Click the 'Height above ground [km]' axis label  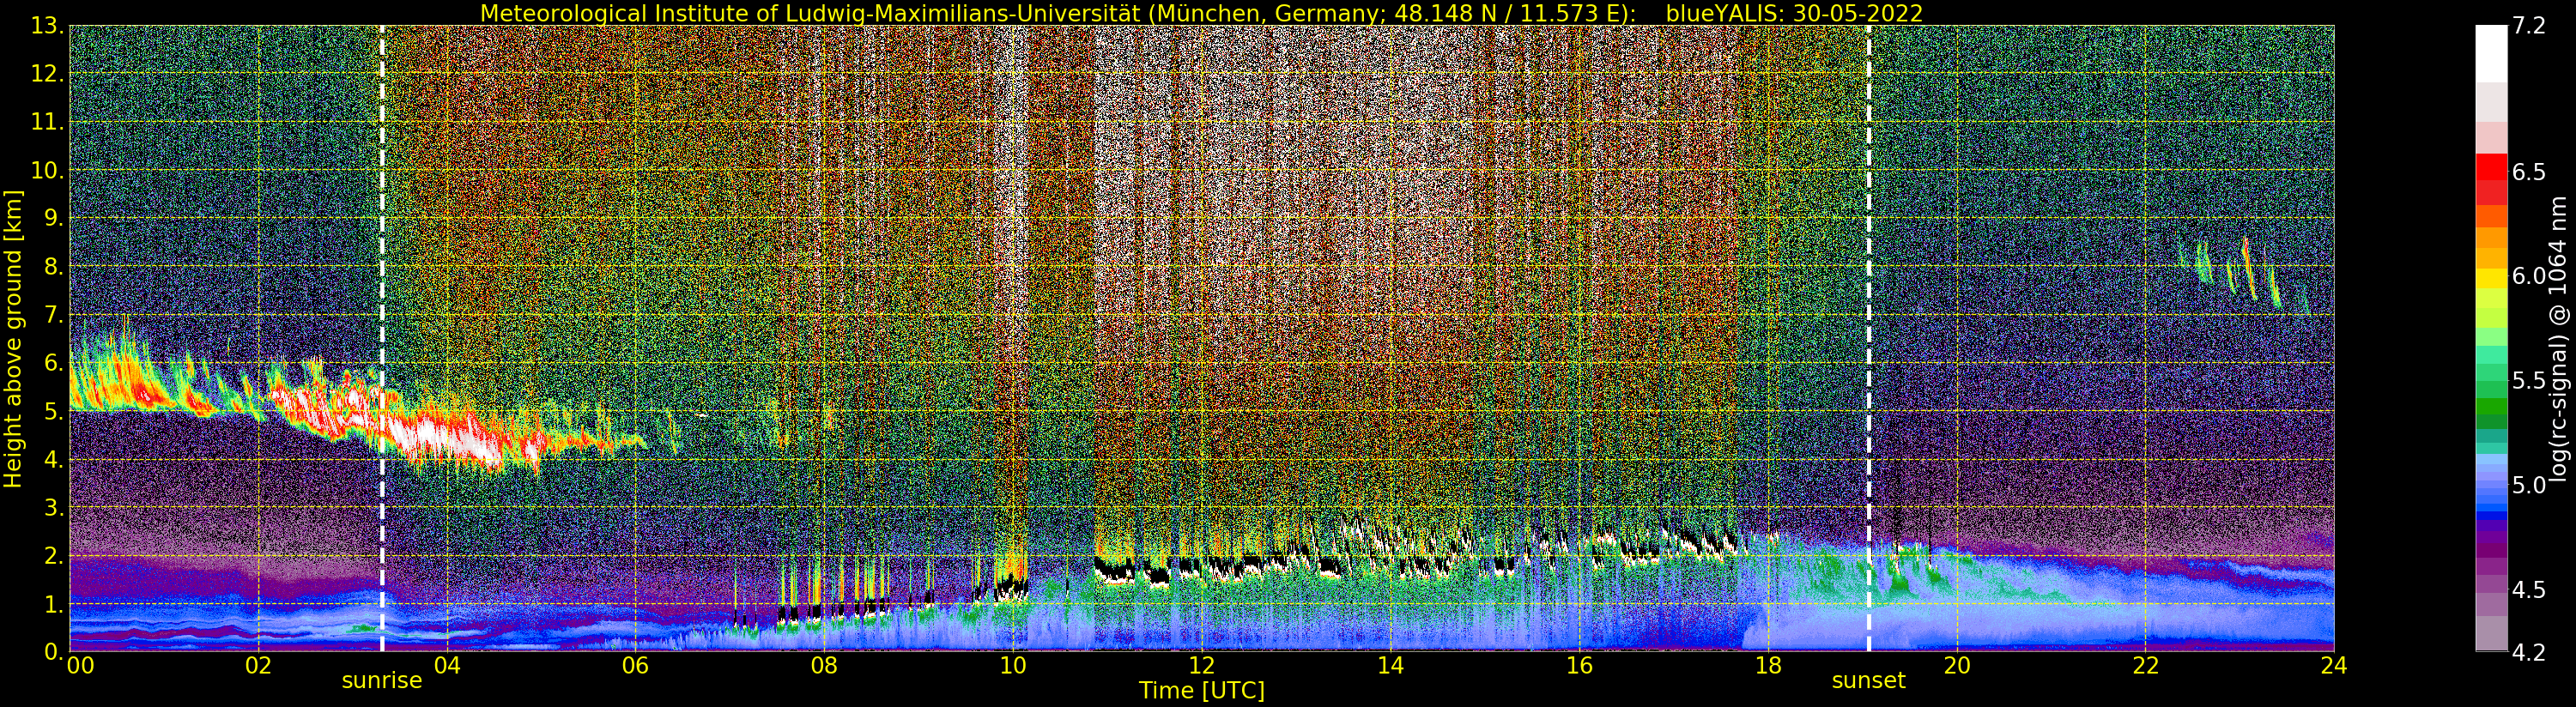[13, 338]
